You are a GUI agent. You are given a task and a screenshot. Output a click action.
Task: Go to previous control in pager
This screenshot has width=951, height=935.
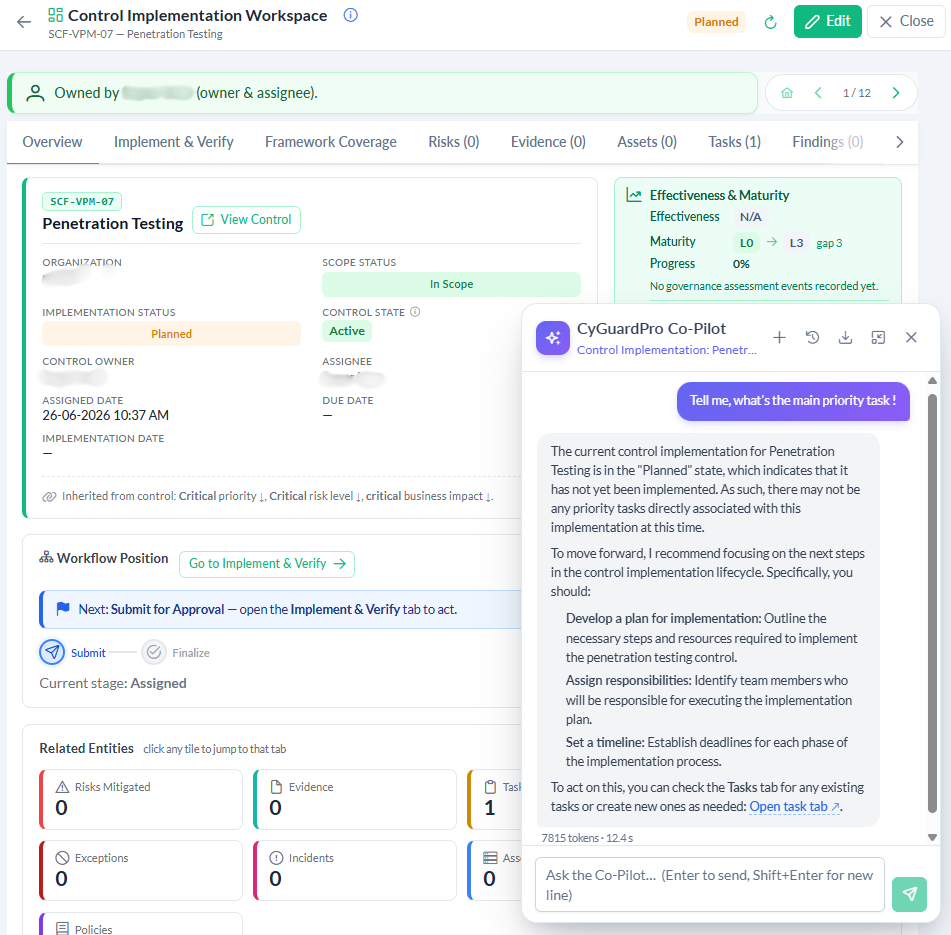pos(818,93)
